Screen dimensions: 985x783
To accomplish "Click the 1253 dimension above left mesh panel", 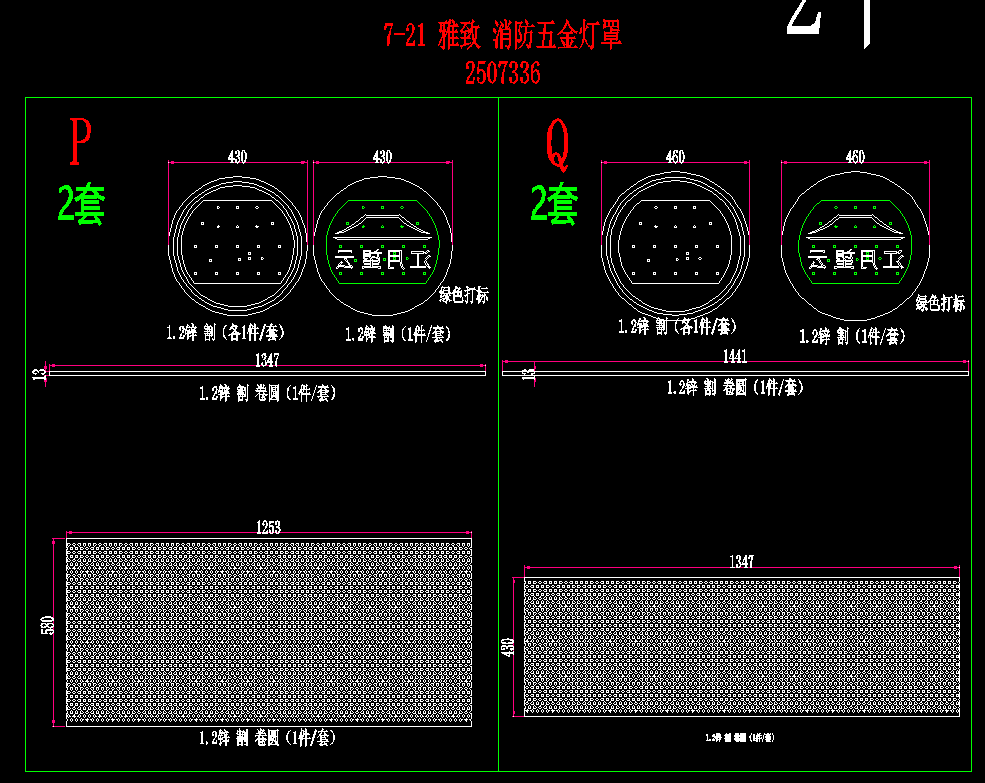I will [x=267, y=527].
